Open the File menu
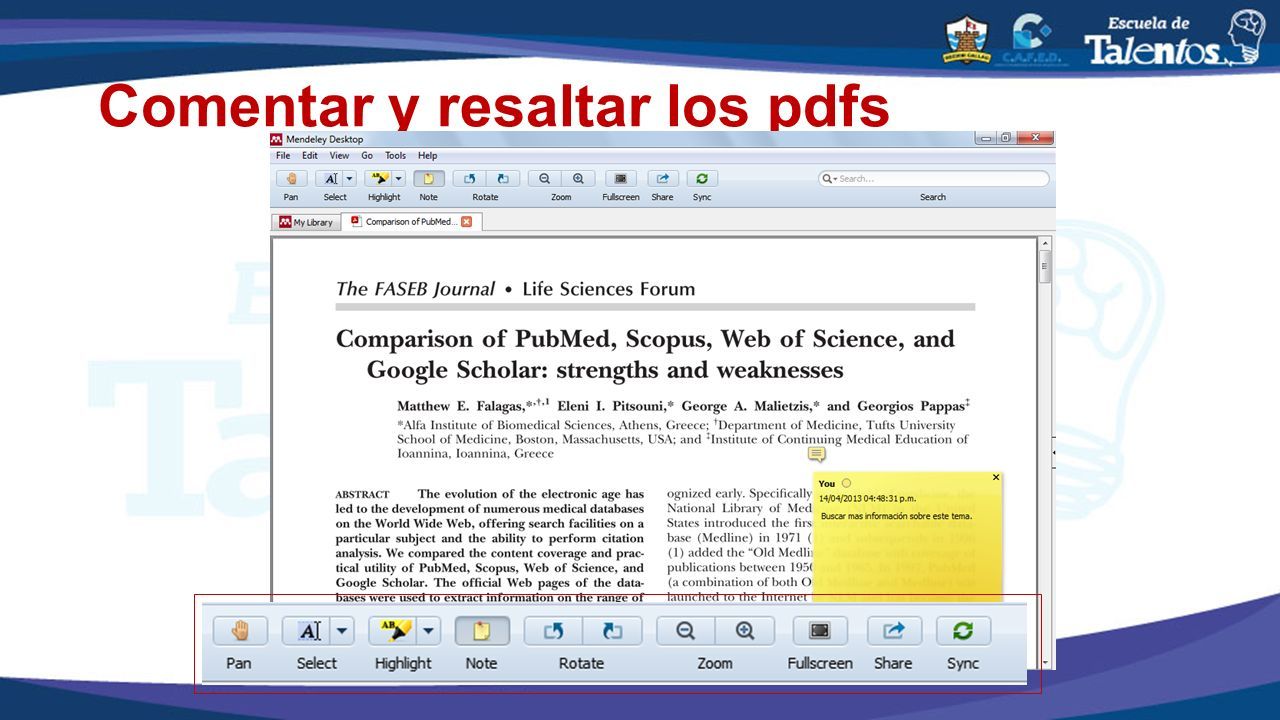 283,156
